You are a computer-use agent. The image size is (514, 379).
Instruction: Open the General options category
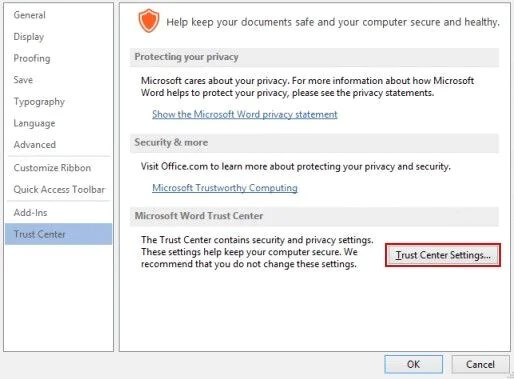29,15
